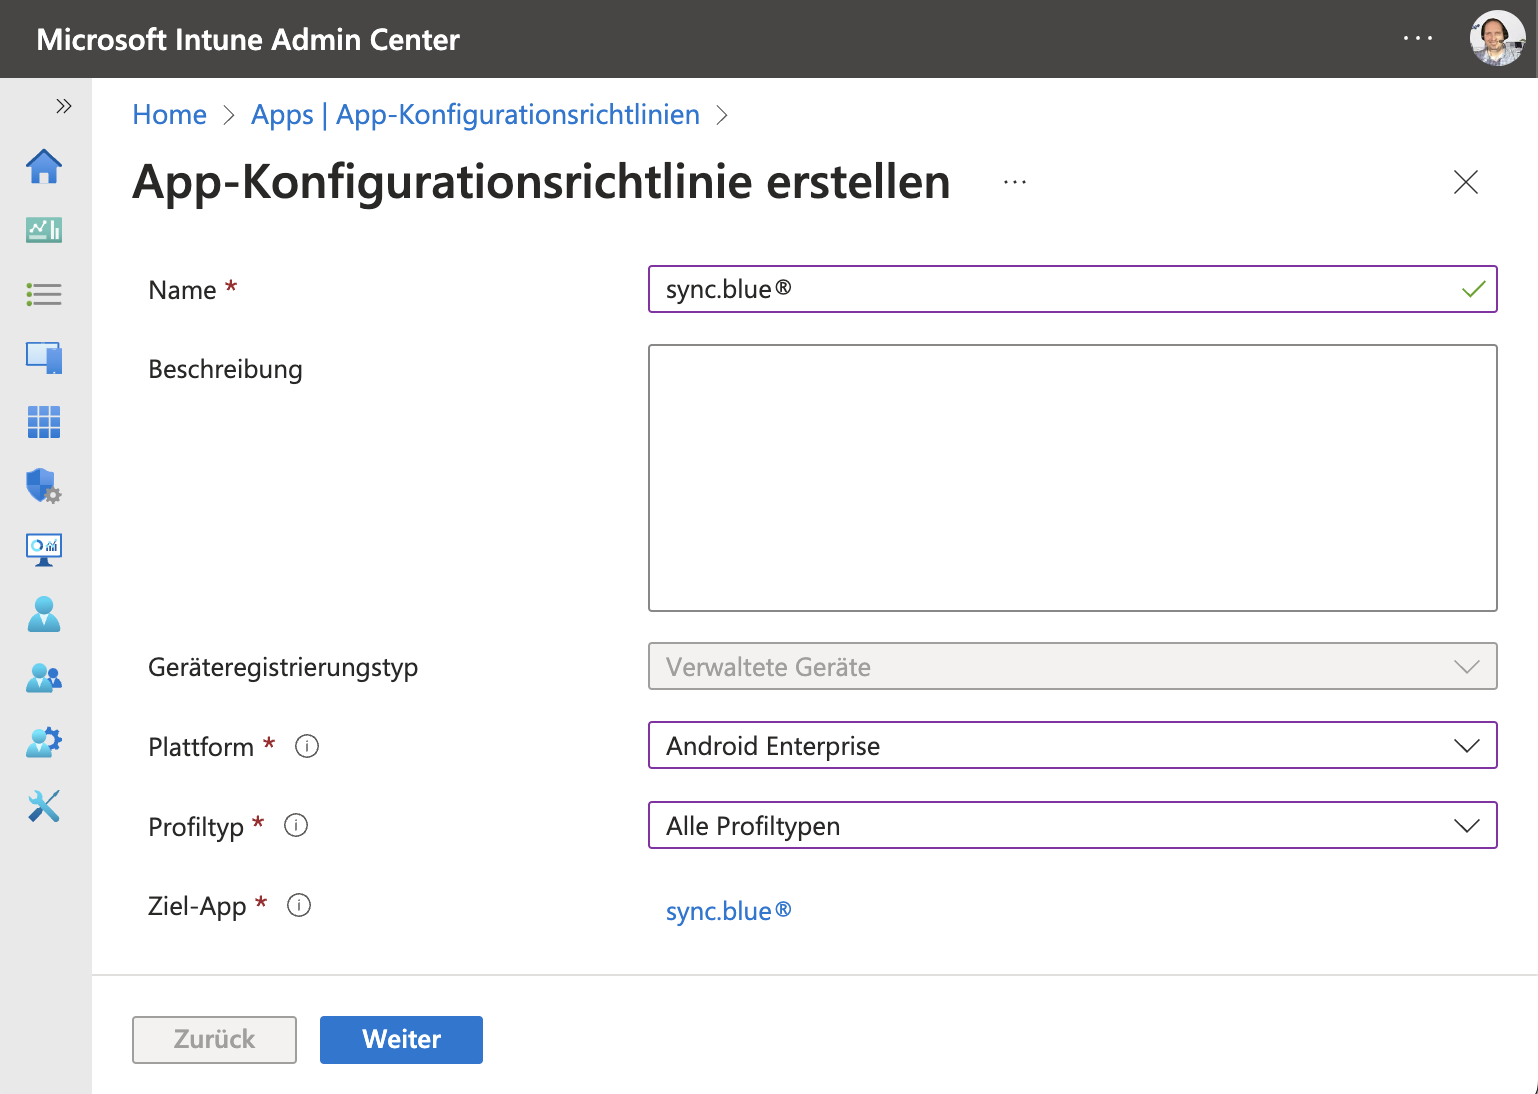Show info tooltip for Profiltyp
1538x1094 pixels.
(x=296, y=825)
